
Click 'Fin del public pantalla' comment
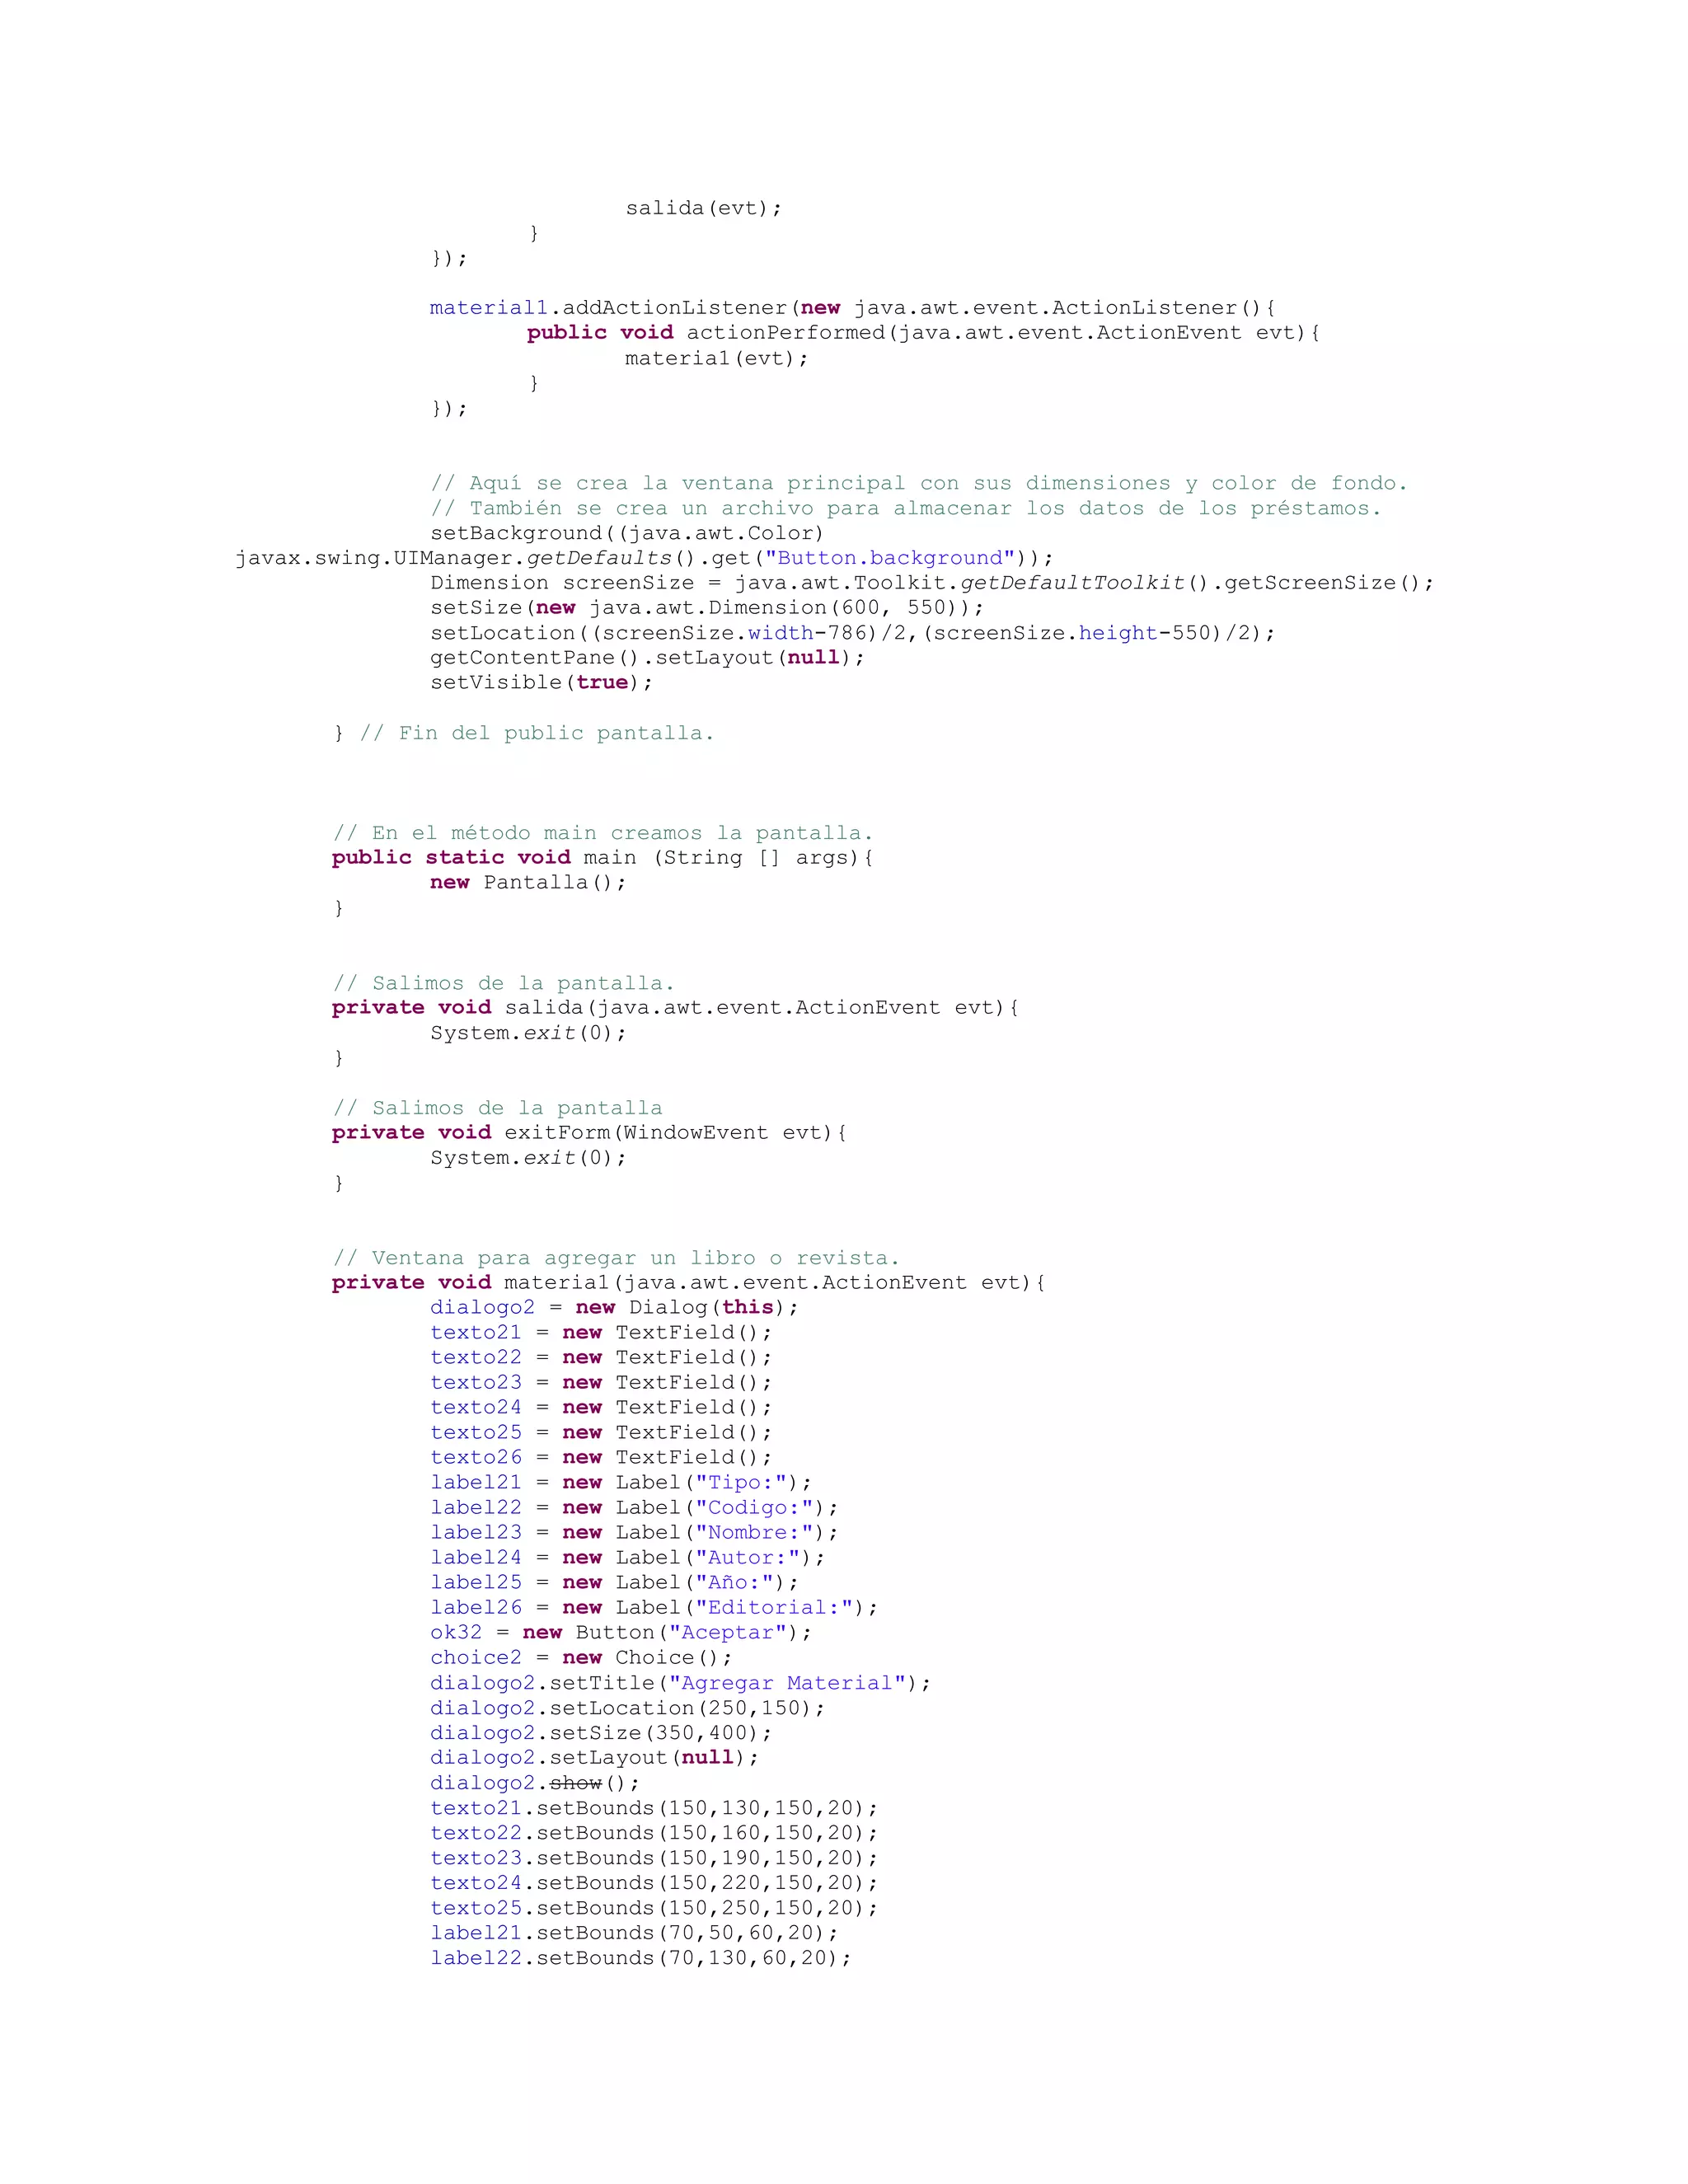pos(537,733)
